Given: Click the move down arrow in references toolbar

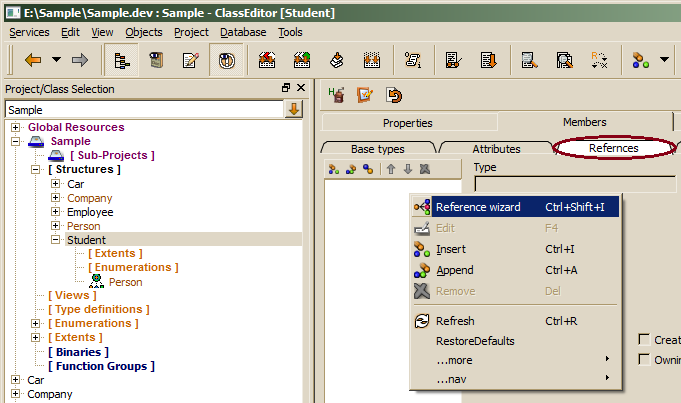Looking at the screenshot, I should coord(408,169).
